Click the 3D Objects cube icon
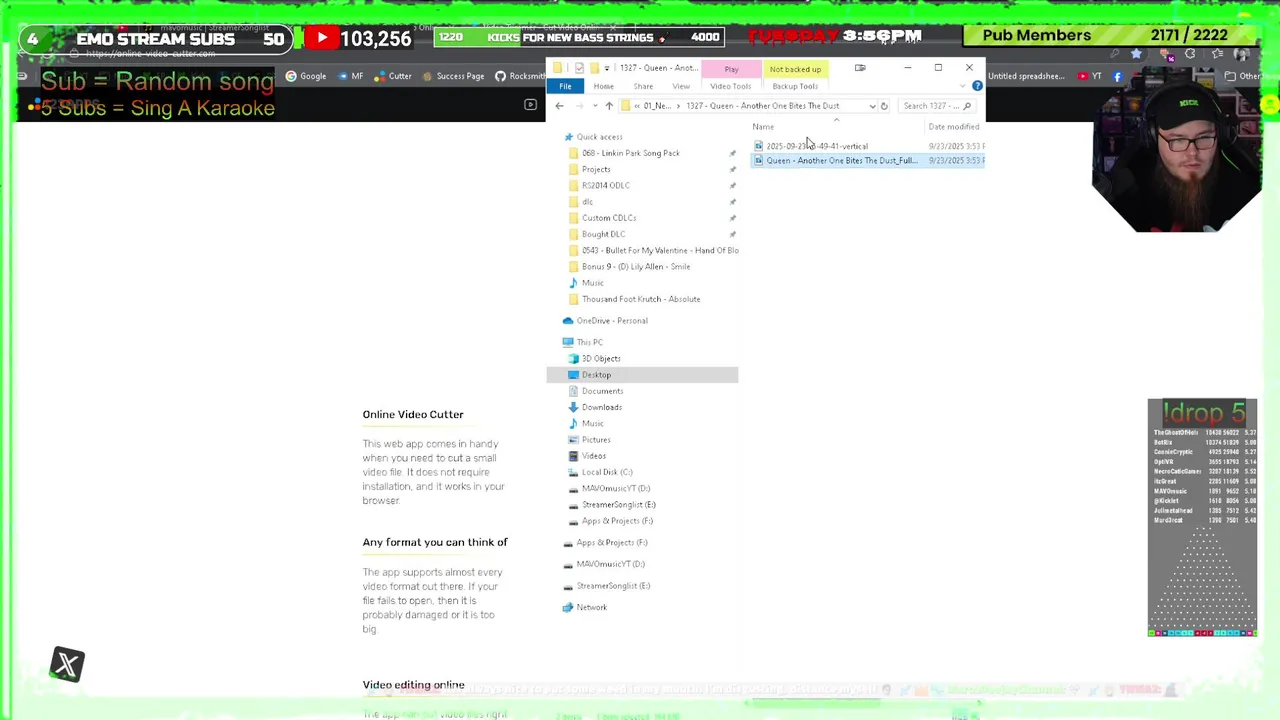Image resolution: width=1280 pixels, height=720 pixels. pos(573,358)
